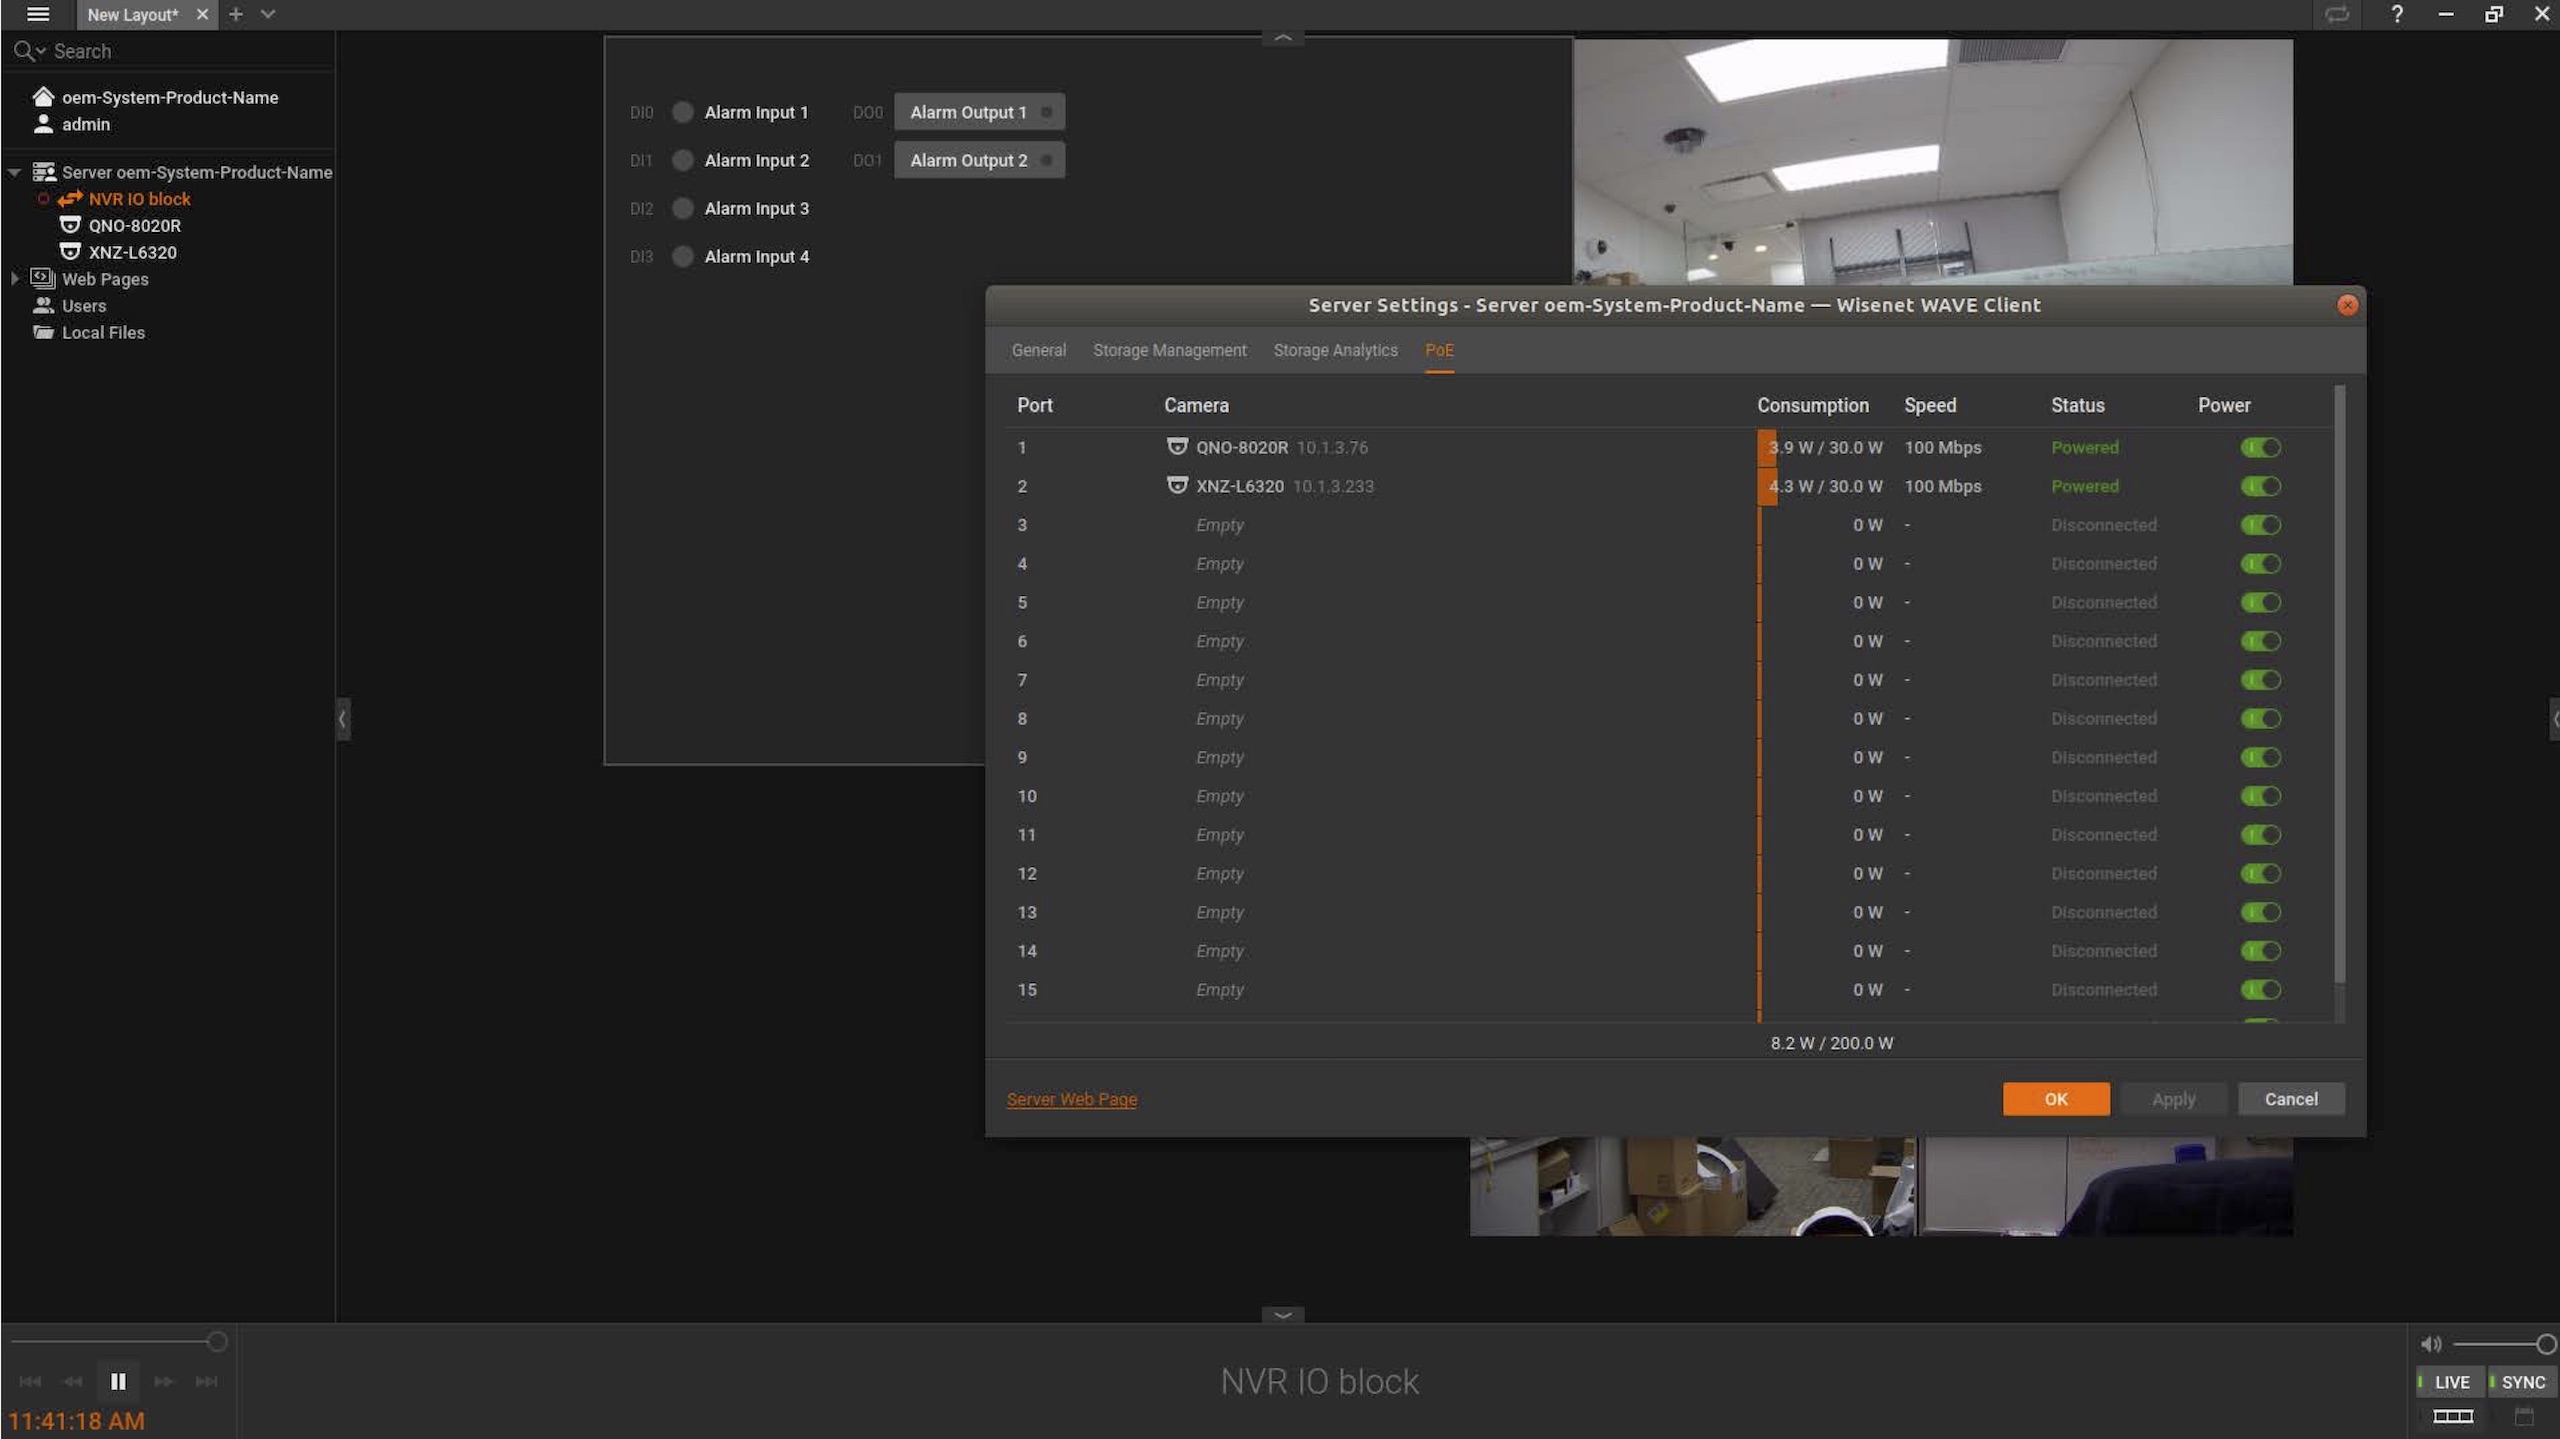Screen dimensions: 2560x1439
Task: Add a new layout tab with plus
Action: [x=236, y=14]
